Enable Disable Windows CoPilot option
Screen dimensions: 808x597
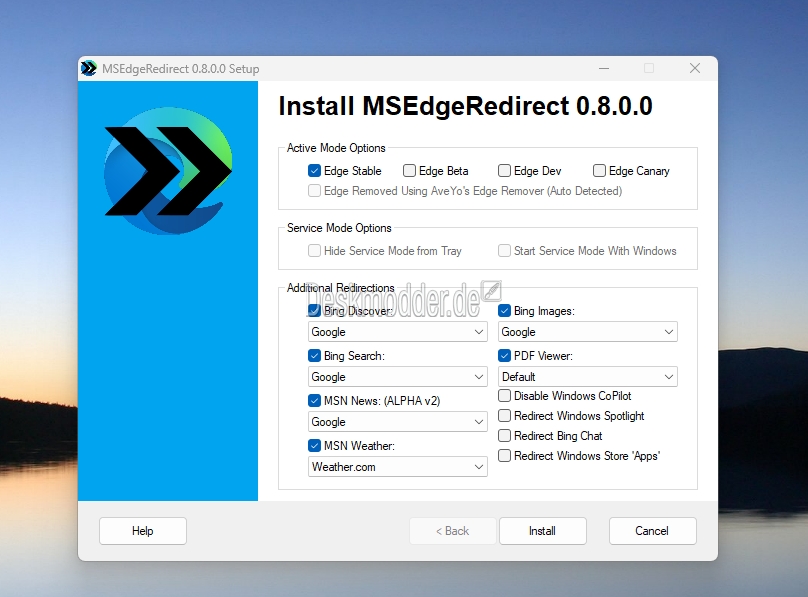[x=504, y=396]
